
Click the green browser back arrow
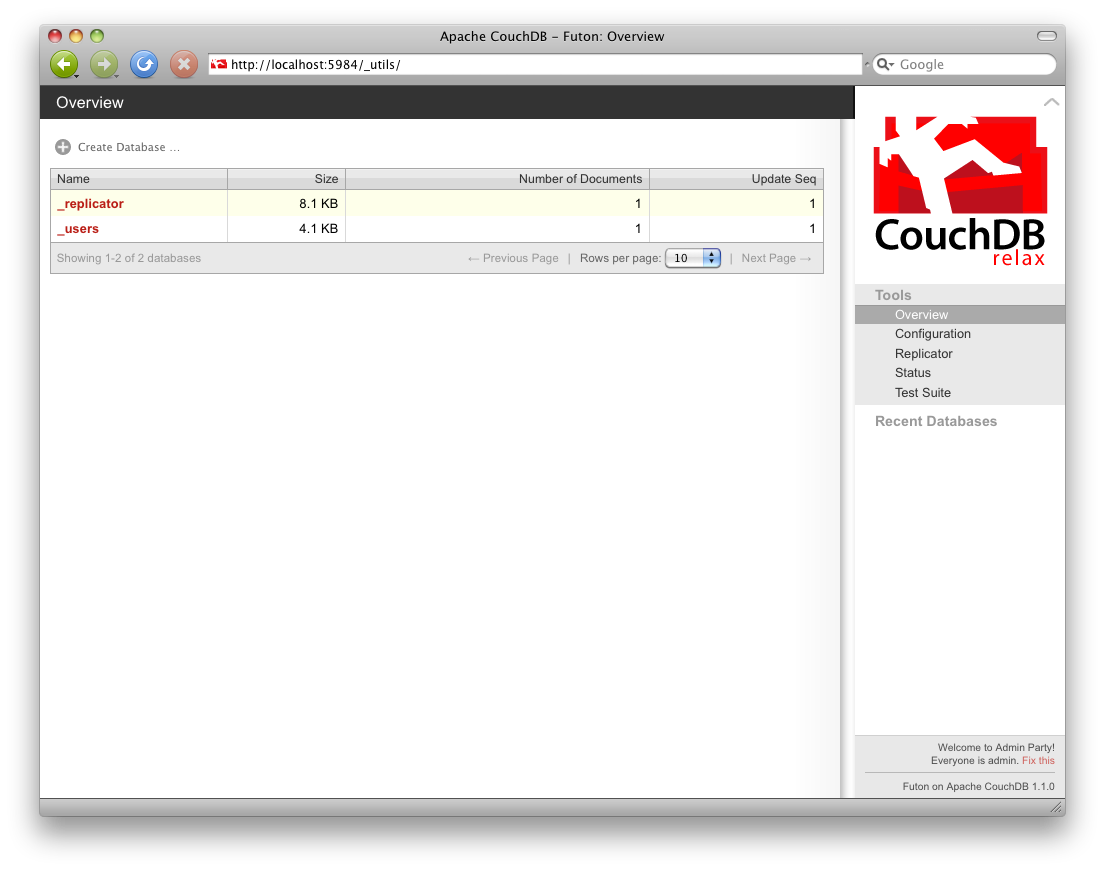[63, 65]
